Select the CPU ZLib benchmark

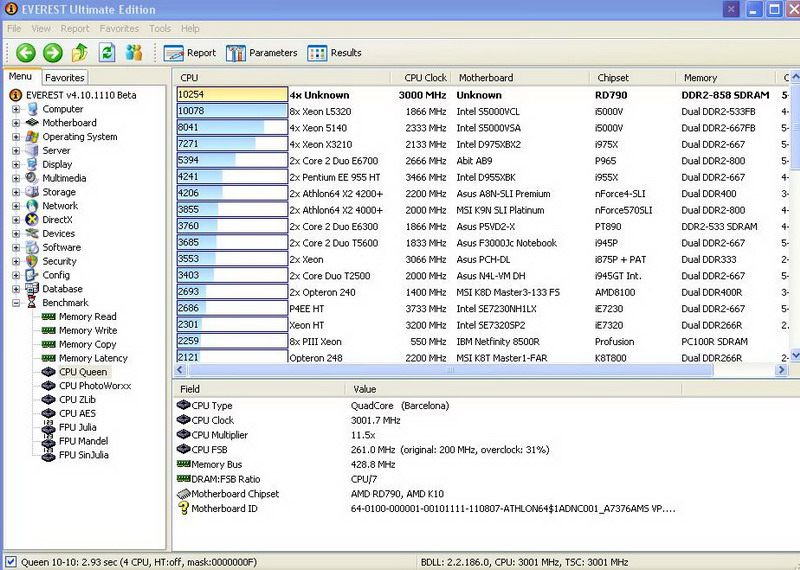[x=77, y=399]
